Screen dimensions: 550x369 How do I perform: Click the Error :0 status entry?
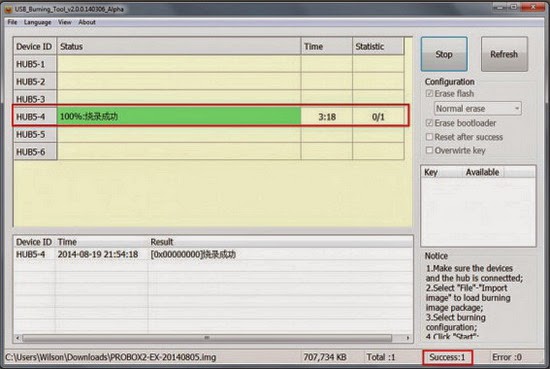tap(507, 357)
